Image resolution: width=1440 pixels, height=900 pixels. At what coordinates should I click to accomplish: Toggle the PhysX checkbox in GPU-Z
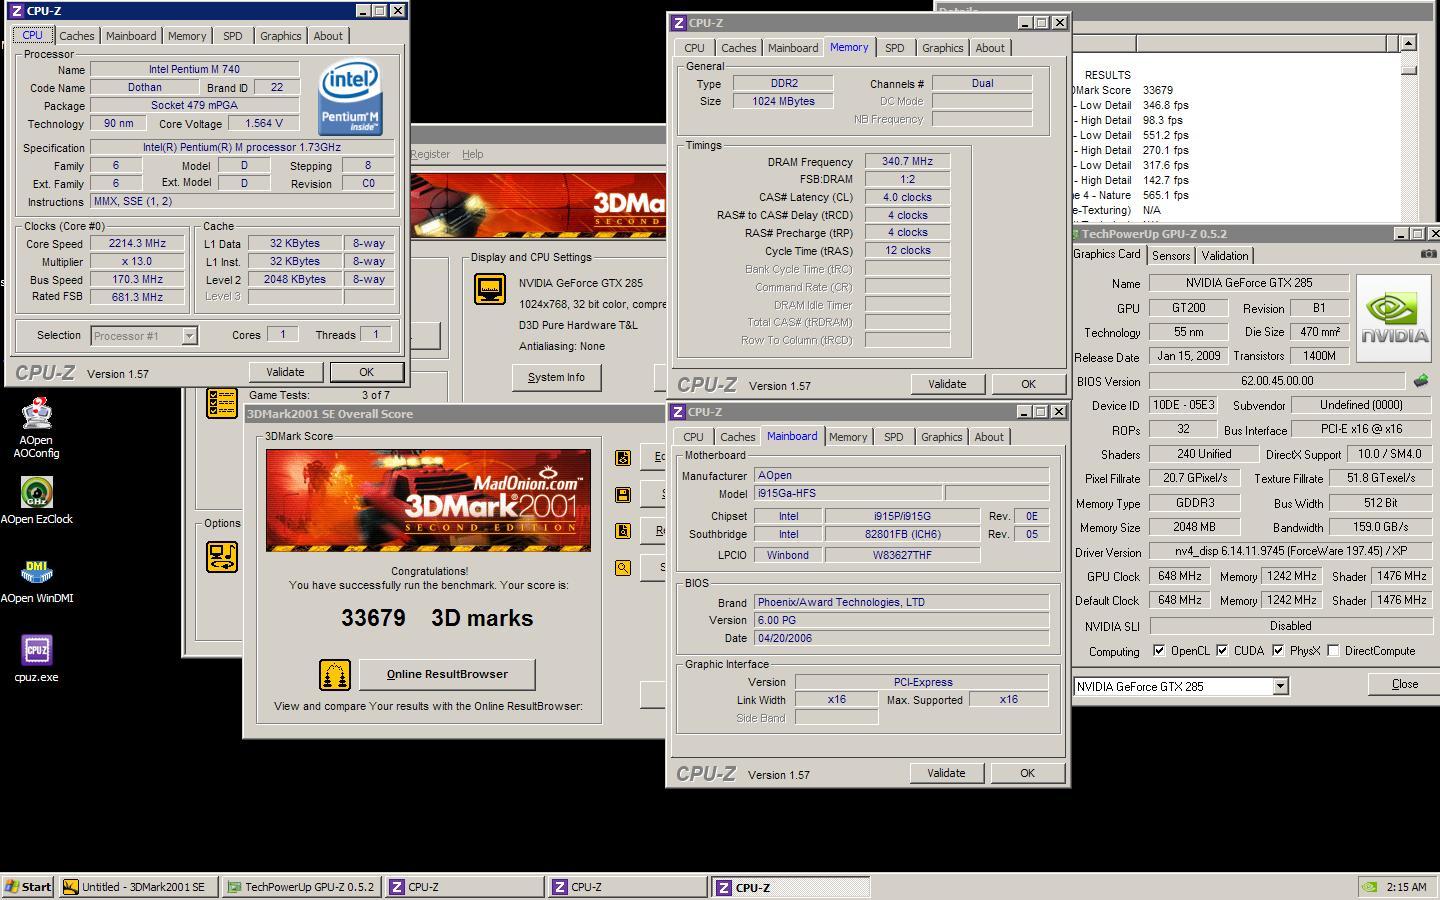coord(1278,651)
